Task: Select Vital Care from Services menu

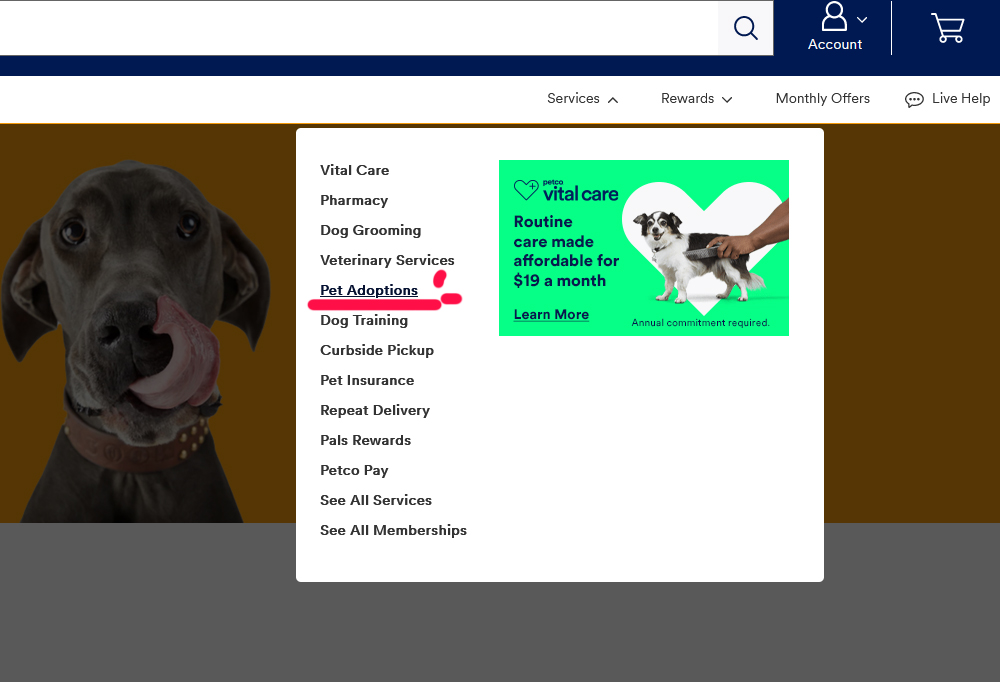Action: coord(355,170)
